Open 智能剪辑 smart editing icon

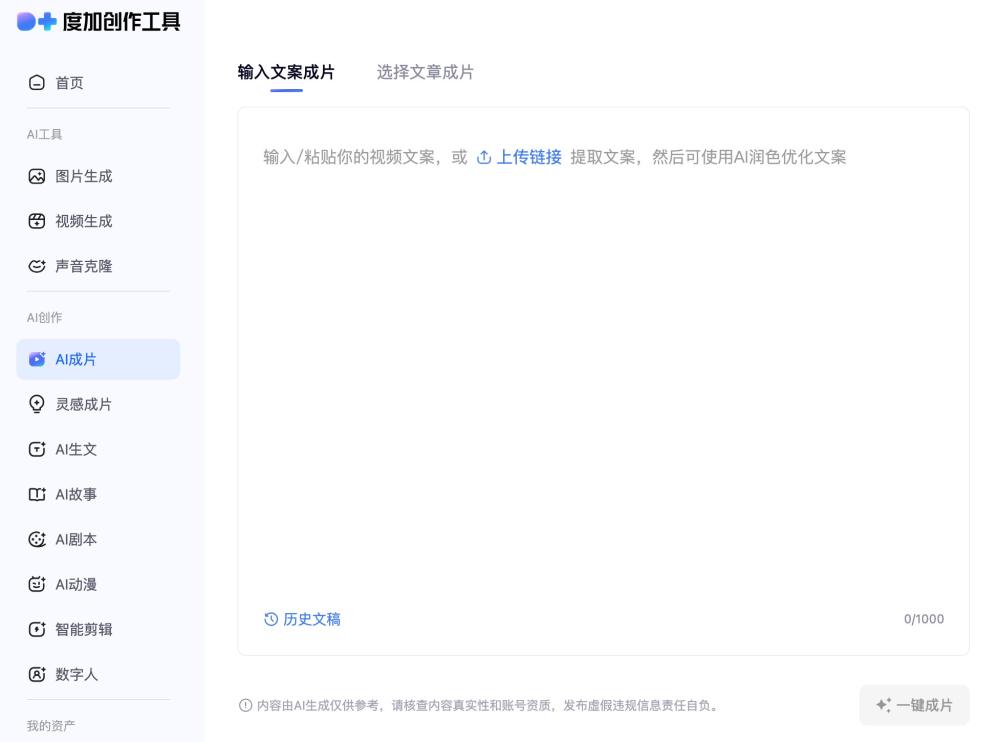coord(37,629)
